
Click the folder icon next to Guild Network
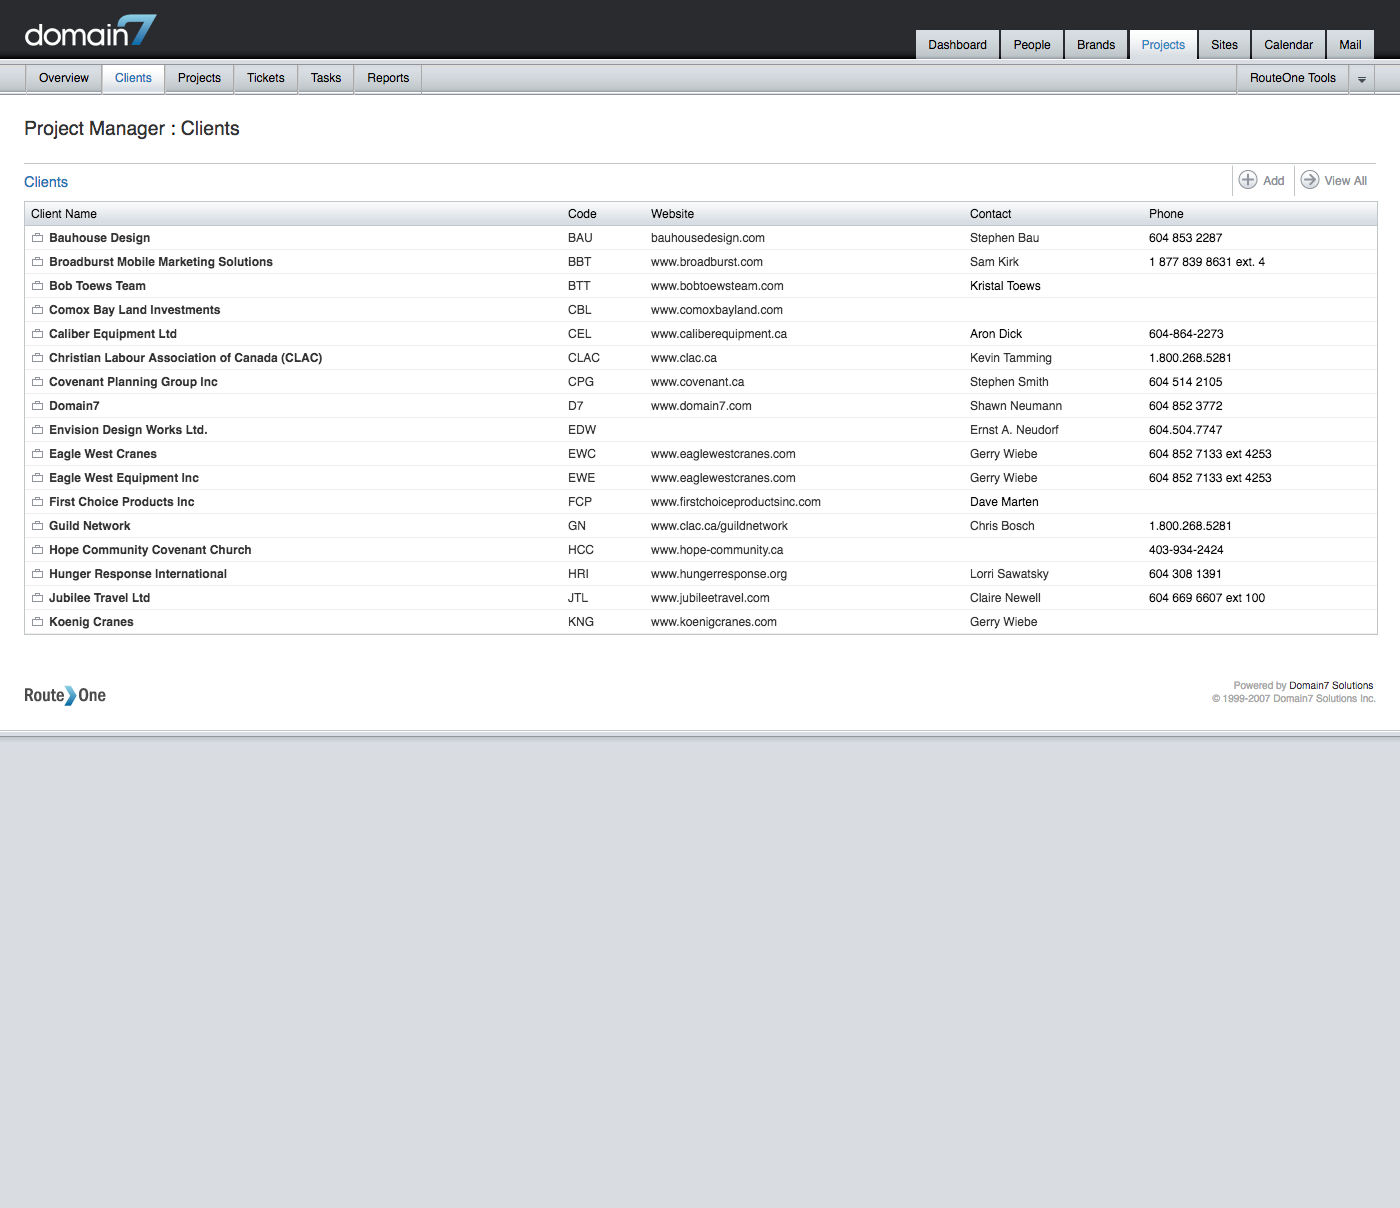(37, 526)
